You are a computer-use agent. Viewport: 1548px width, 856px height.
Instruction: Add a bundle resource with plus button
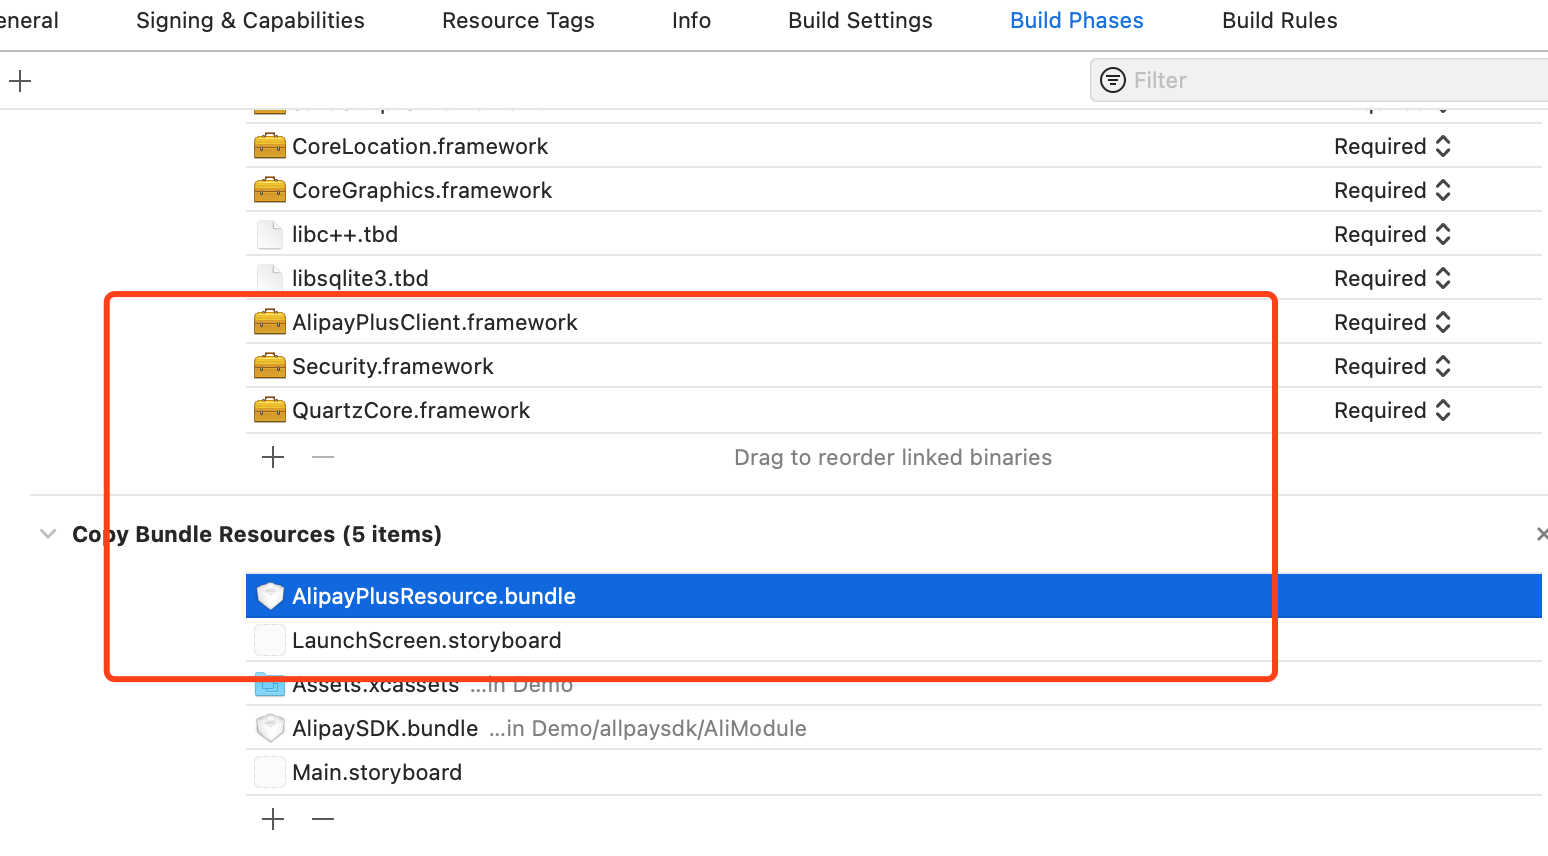tap(273, 820)
